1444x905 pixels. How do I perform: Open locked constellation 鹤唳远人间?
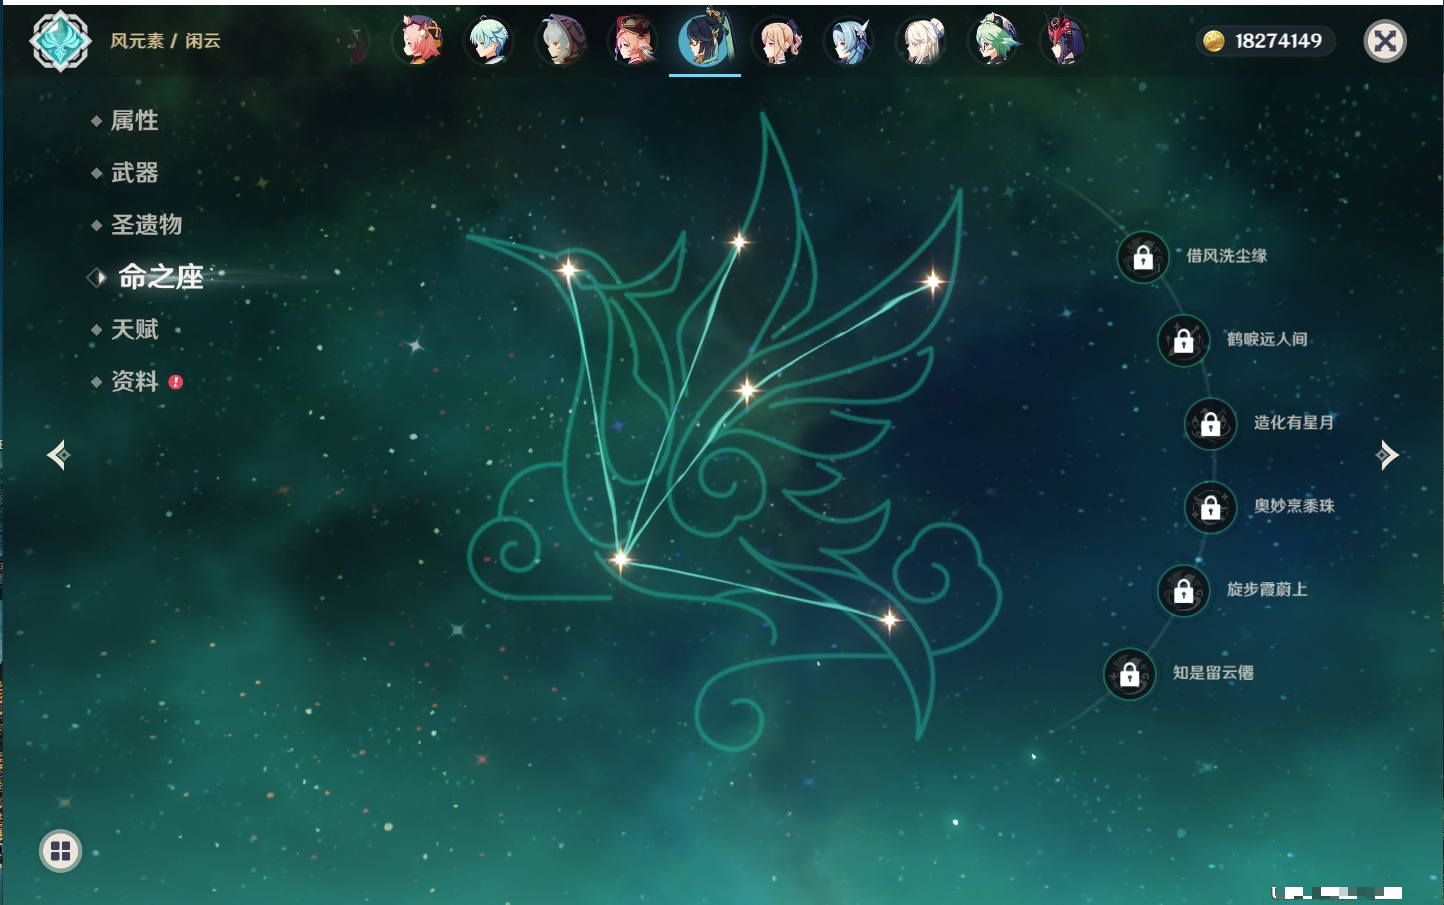coord(1184,340)
